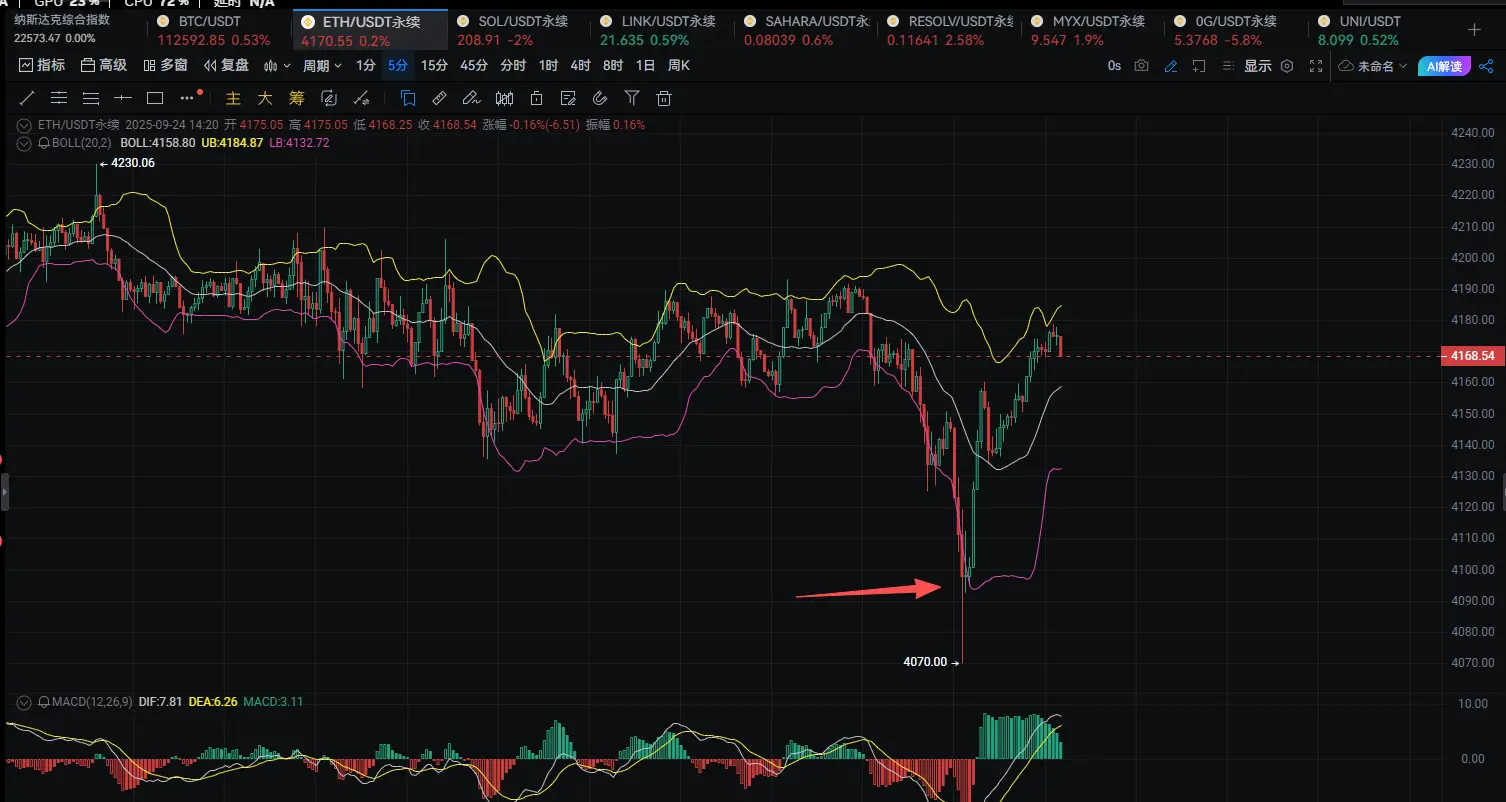
Task: Take a chart screenshot with camera icon
Action: (1142, 66)
